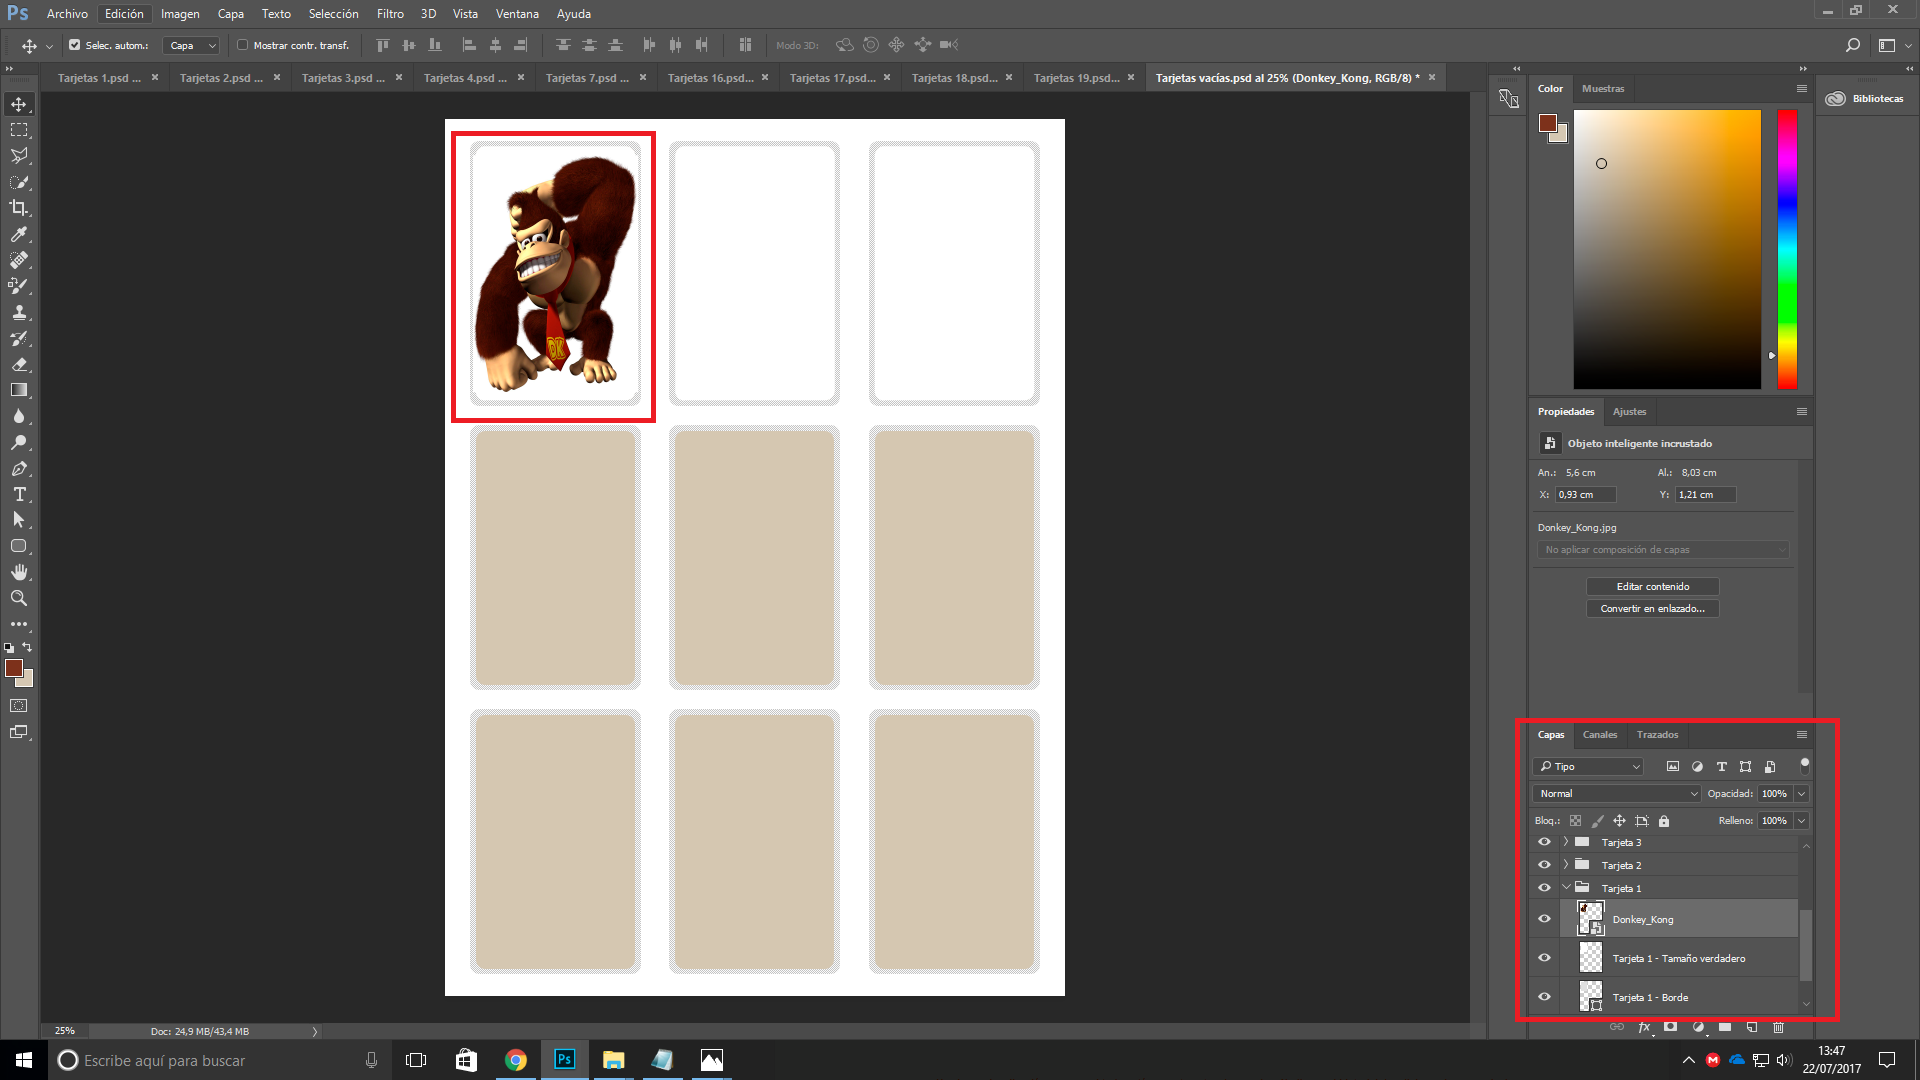Open the Opacidad slider dropdown arrow
1920x1080 pixels.
pyautogui.click(x=1802, y=794)
